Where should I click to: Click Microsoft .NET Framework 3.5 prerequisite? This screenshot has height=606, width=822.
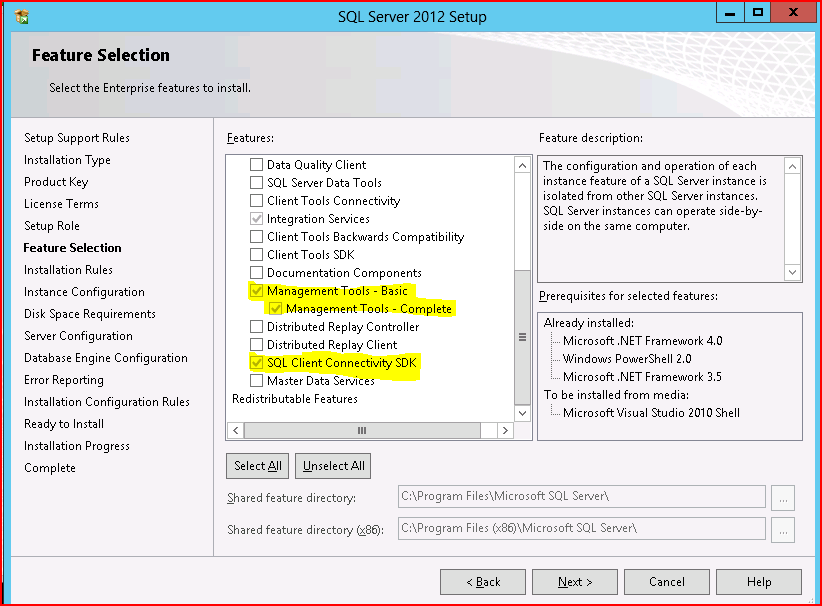click(x=642, y=377)
